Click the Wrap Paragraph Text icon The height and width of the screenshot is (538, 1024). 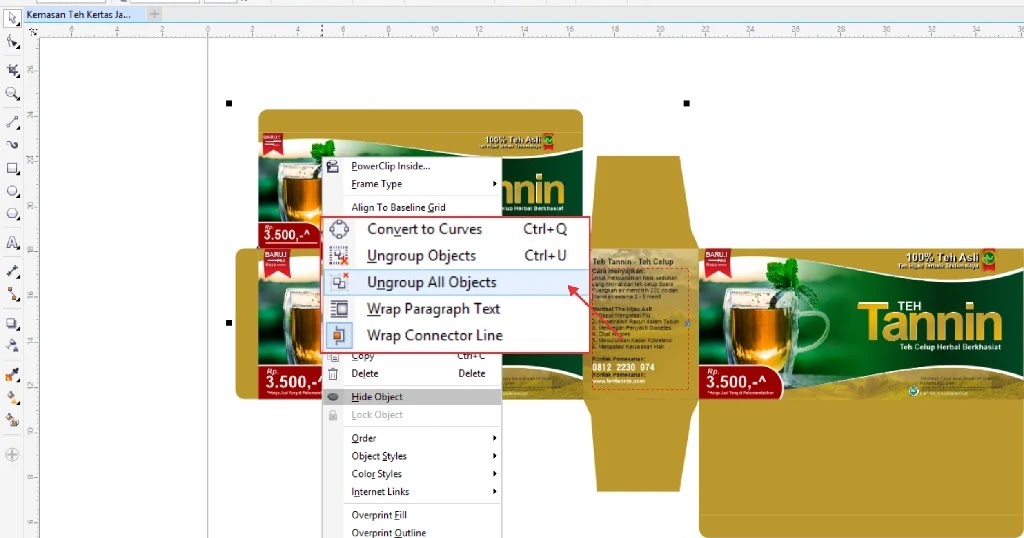(339, 309)
